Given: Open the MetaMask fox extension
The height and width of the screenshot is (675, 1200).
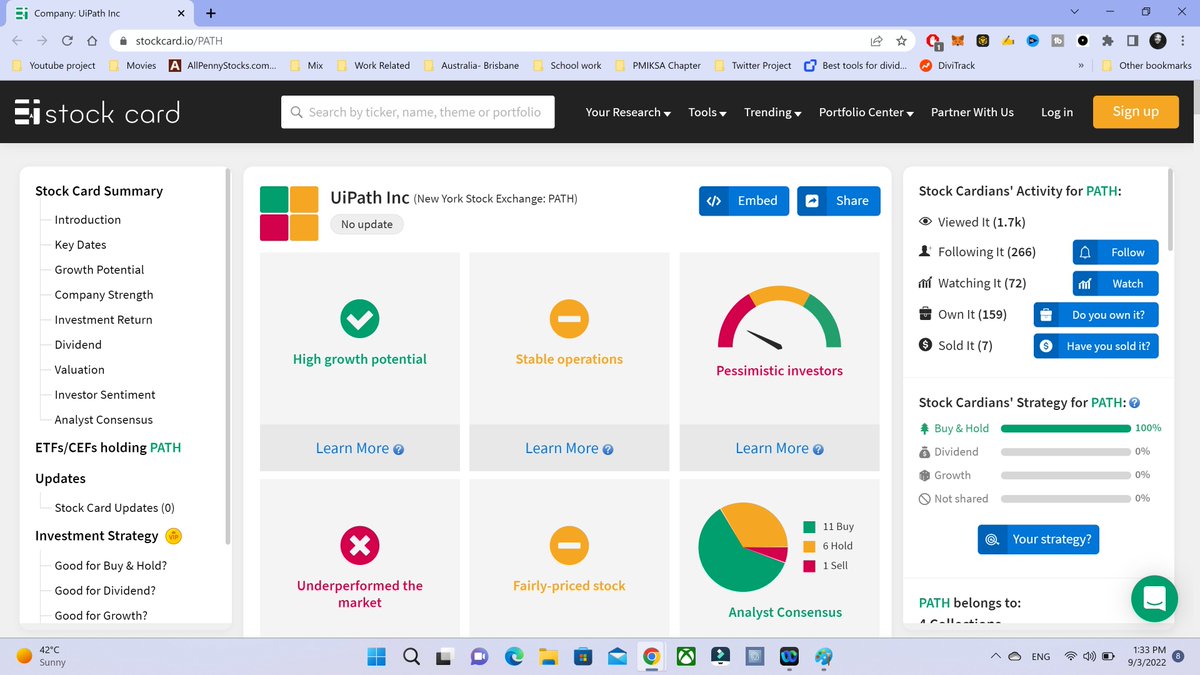Looking at the screenshot, I should pyautogui.click(x=958, y=41).
